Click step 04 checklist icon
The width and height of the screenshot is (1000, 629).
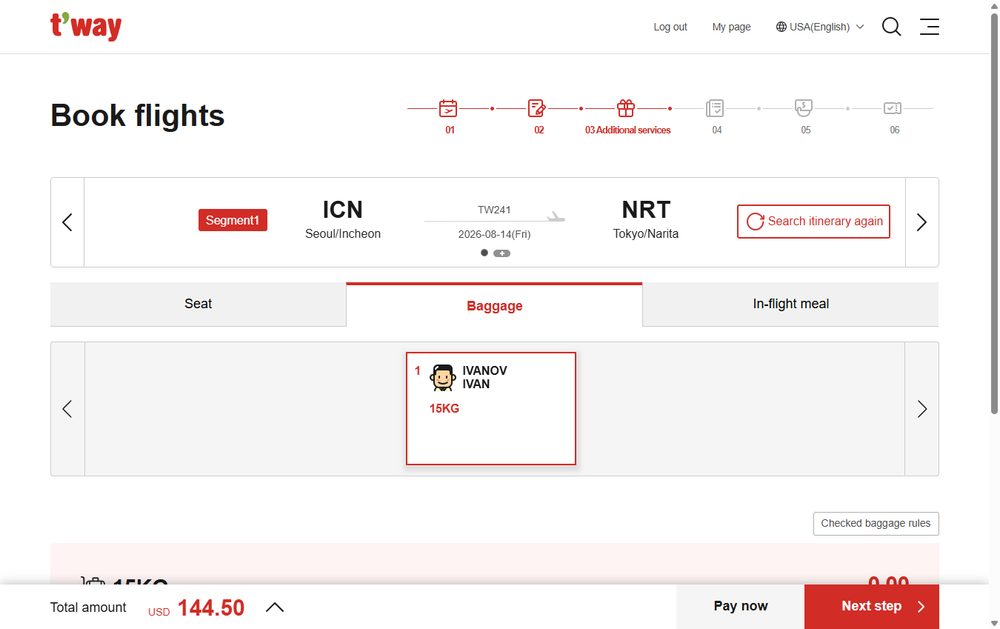(715, 108)
